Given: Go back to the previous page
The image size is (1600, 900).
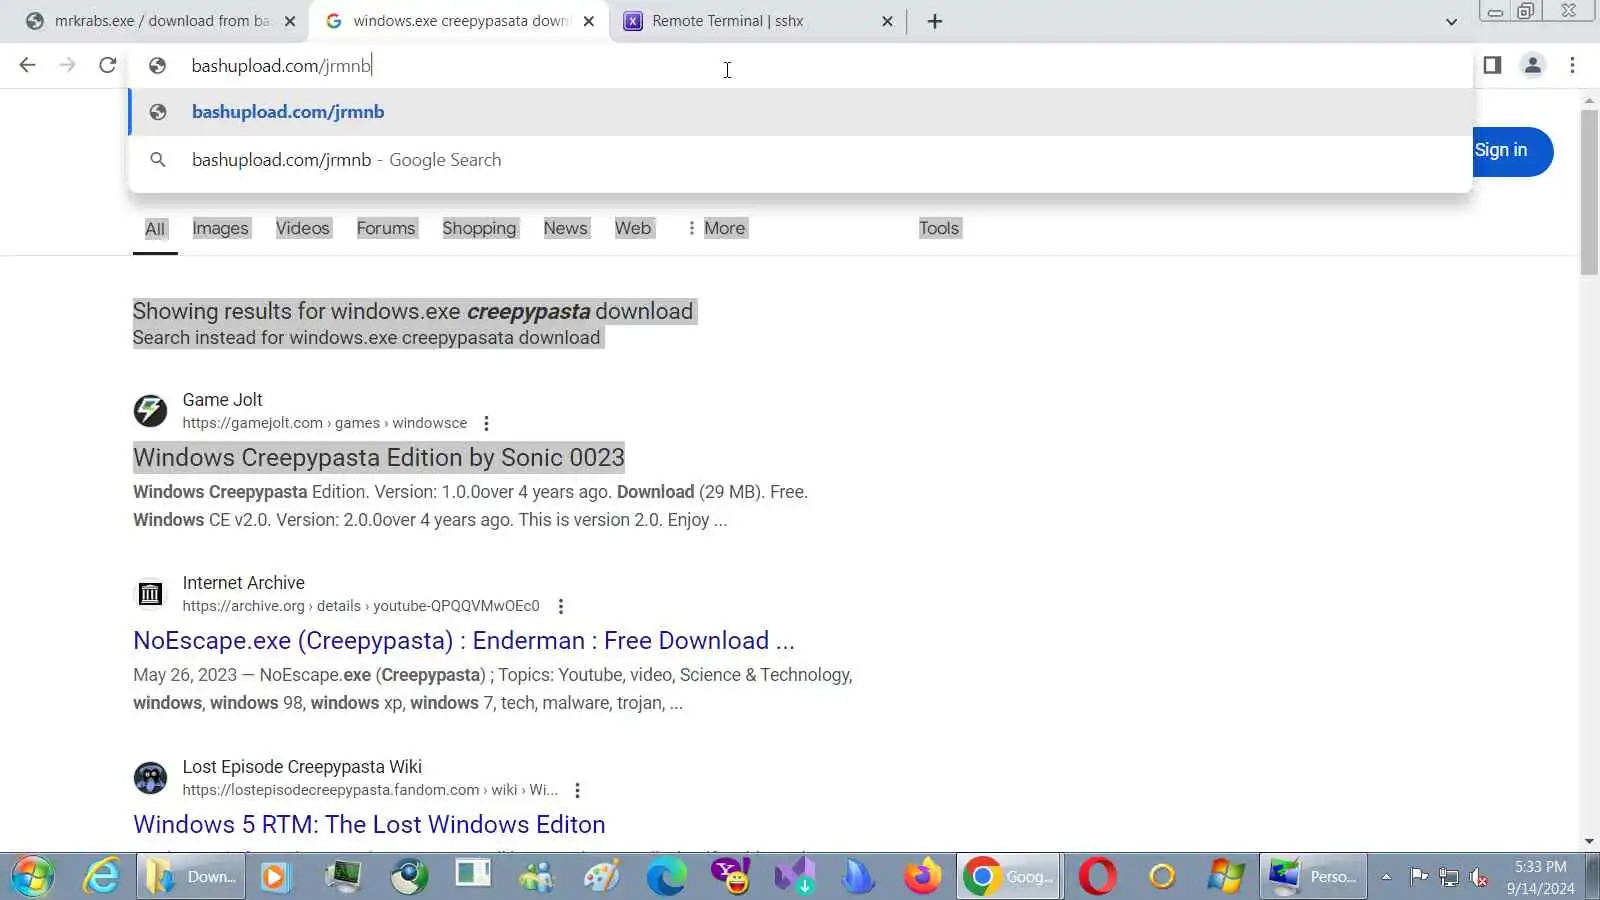Looking at the screenshot, I should [x=27, y=65].
